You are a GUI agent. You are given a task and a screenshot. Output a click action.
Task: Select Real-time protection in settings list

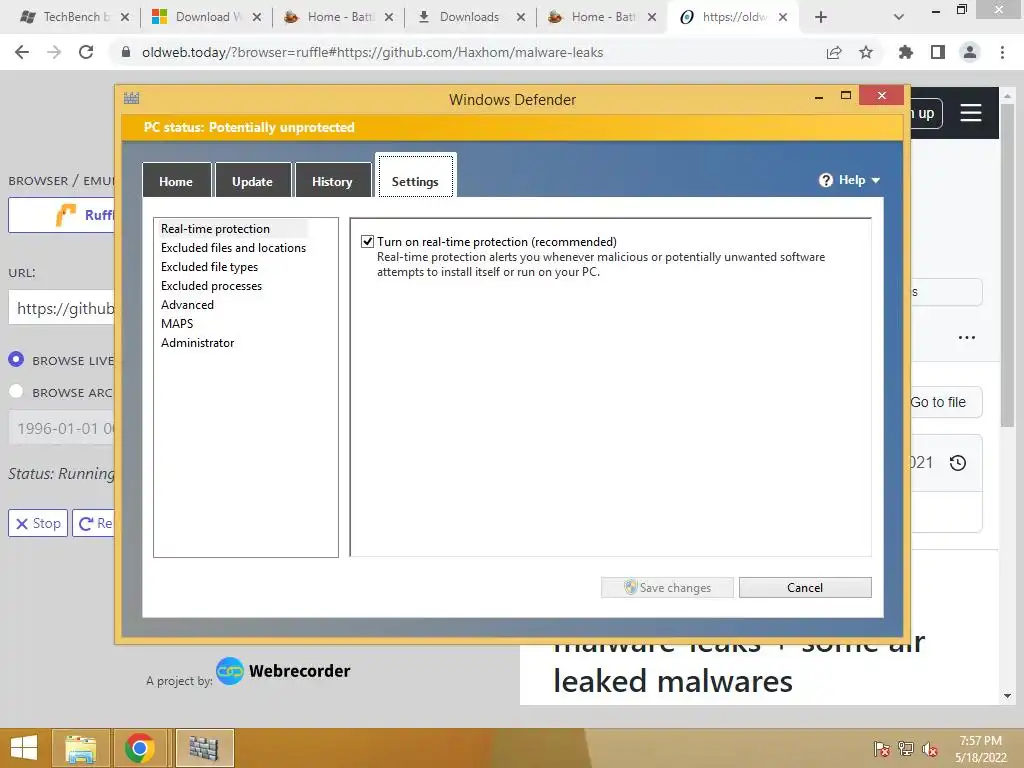tap(216, 229)
